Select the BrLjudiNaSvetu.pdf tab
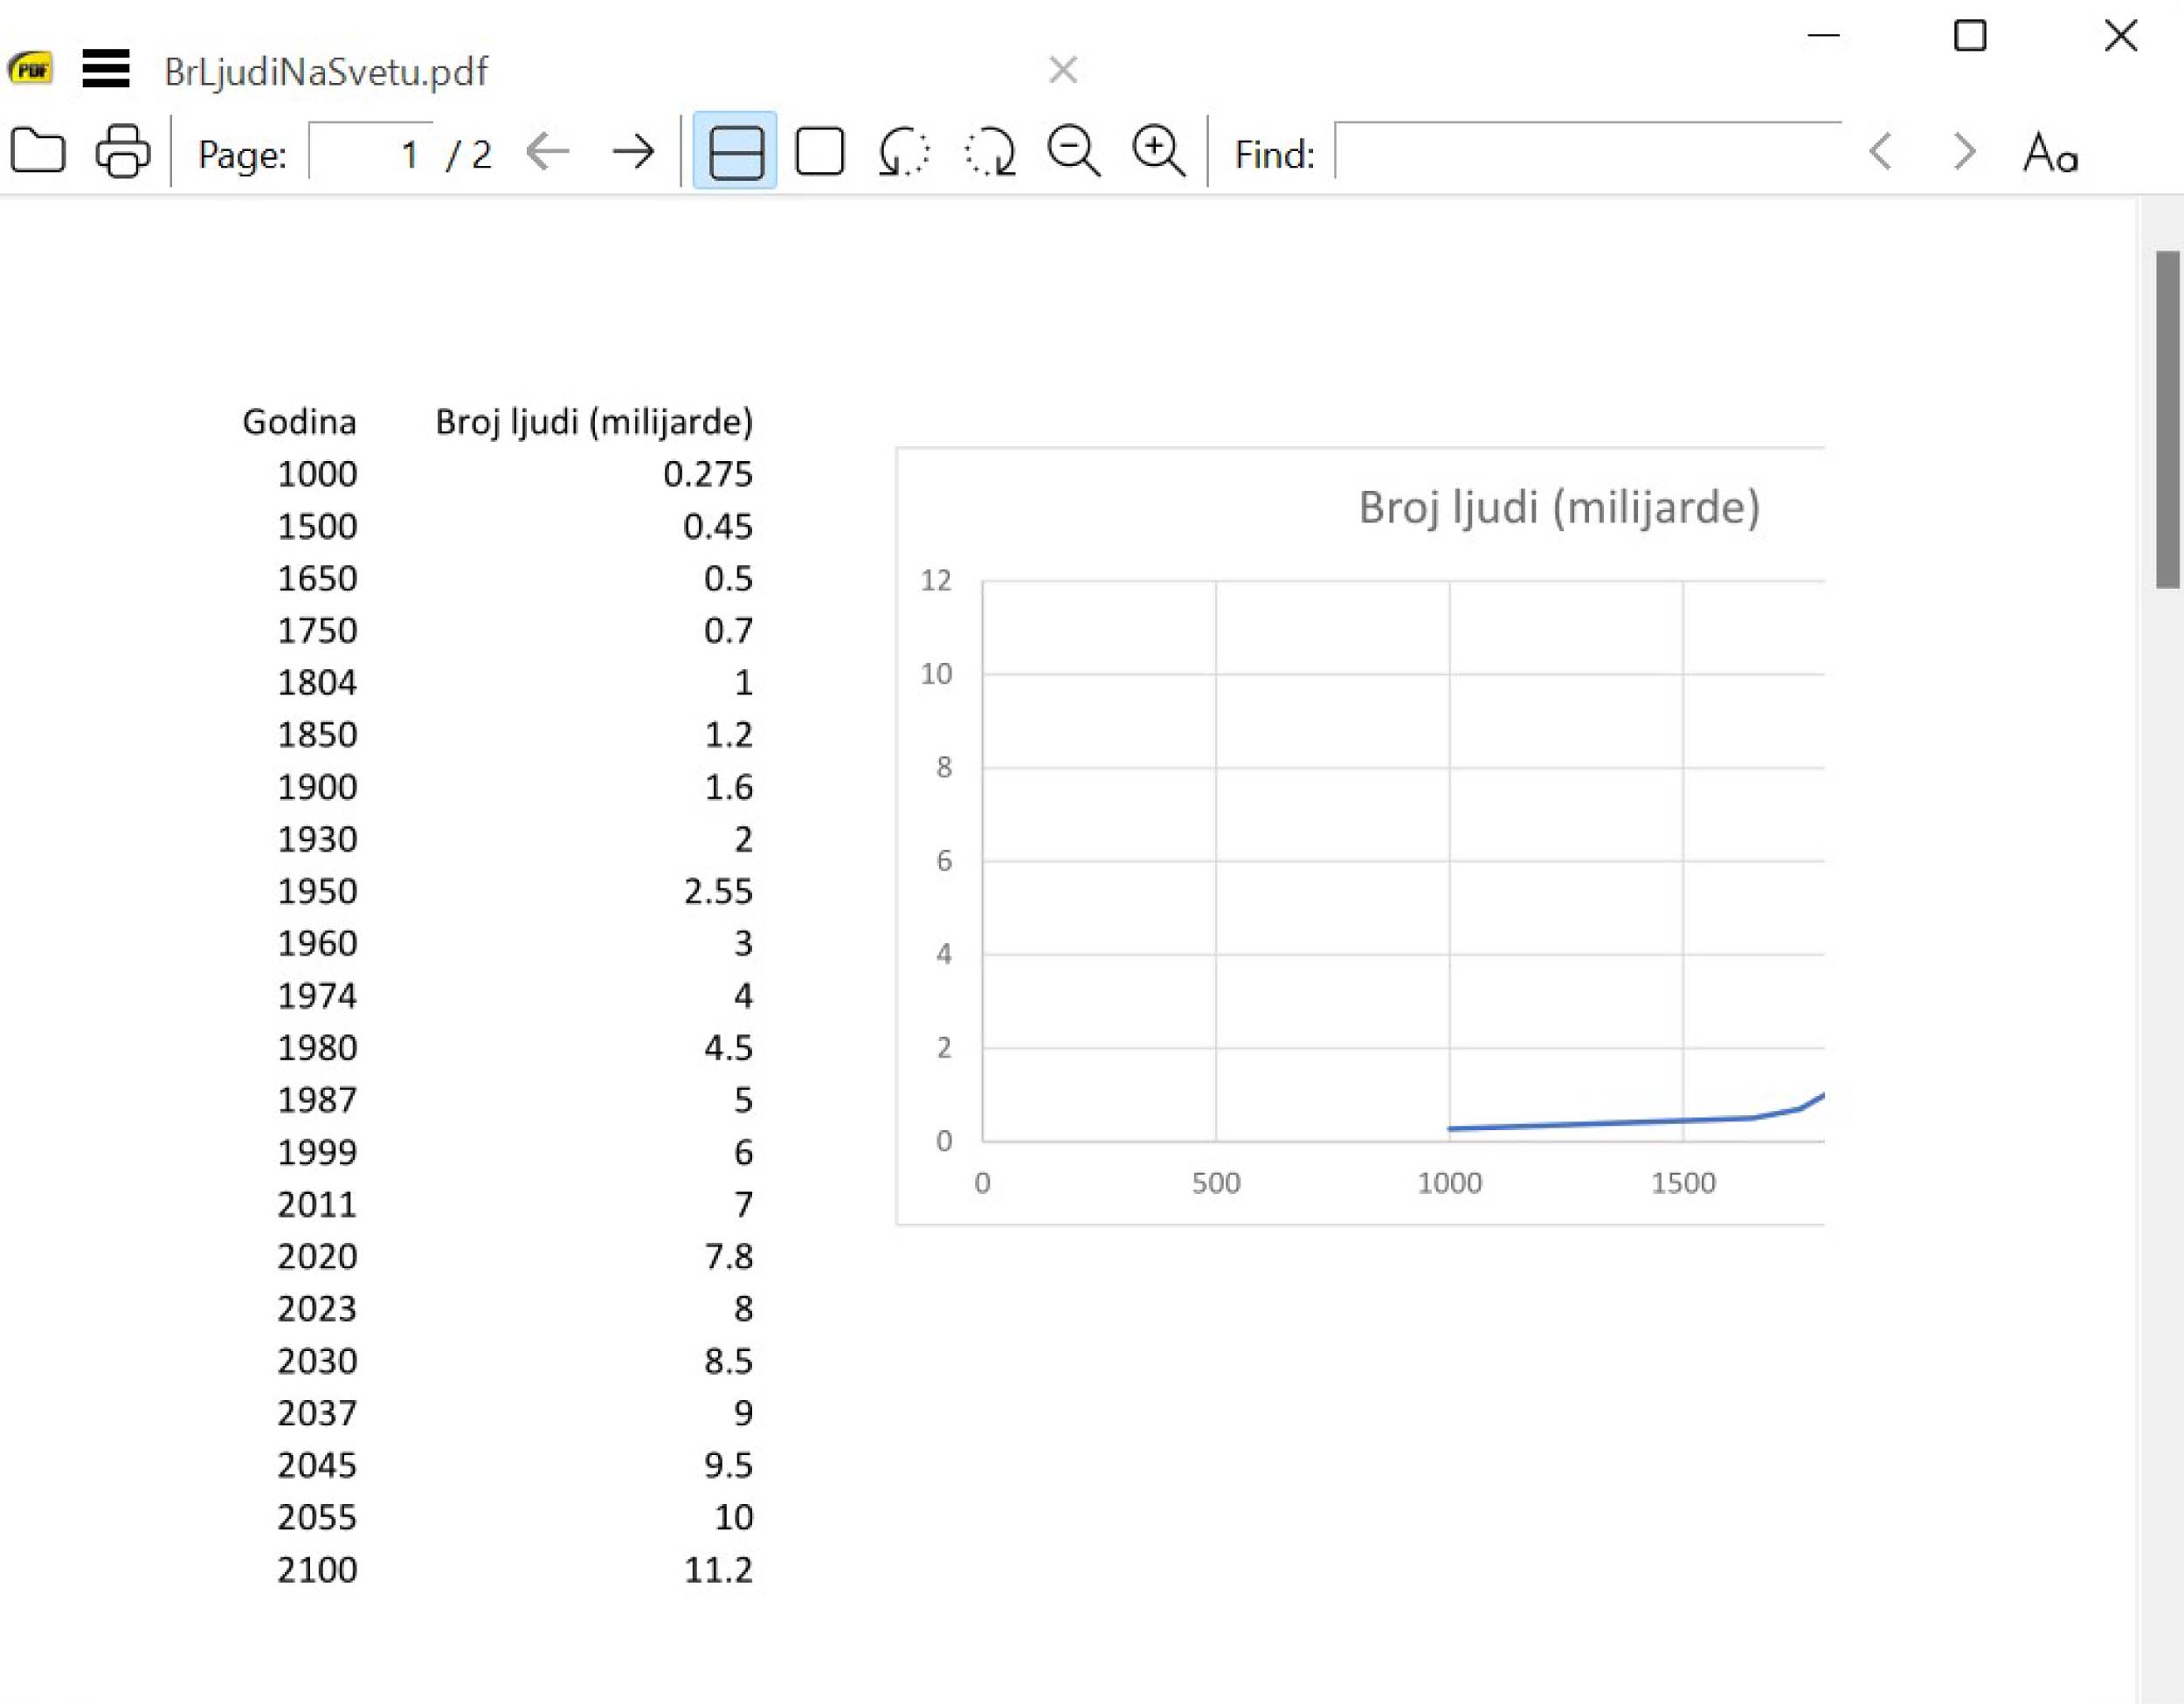The height and width of the screenshot is (1704, 2184). (x=326, y=71)
